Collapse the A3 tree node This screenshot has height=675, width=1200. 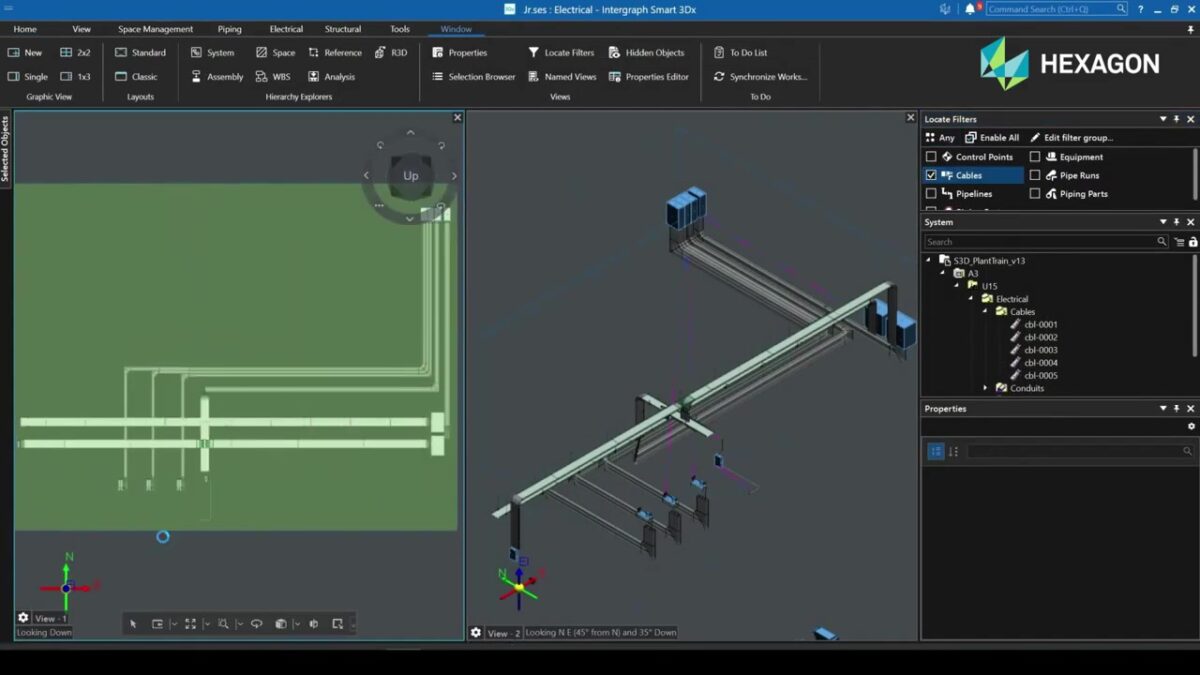[x=942, y=273]
